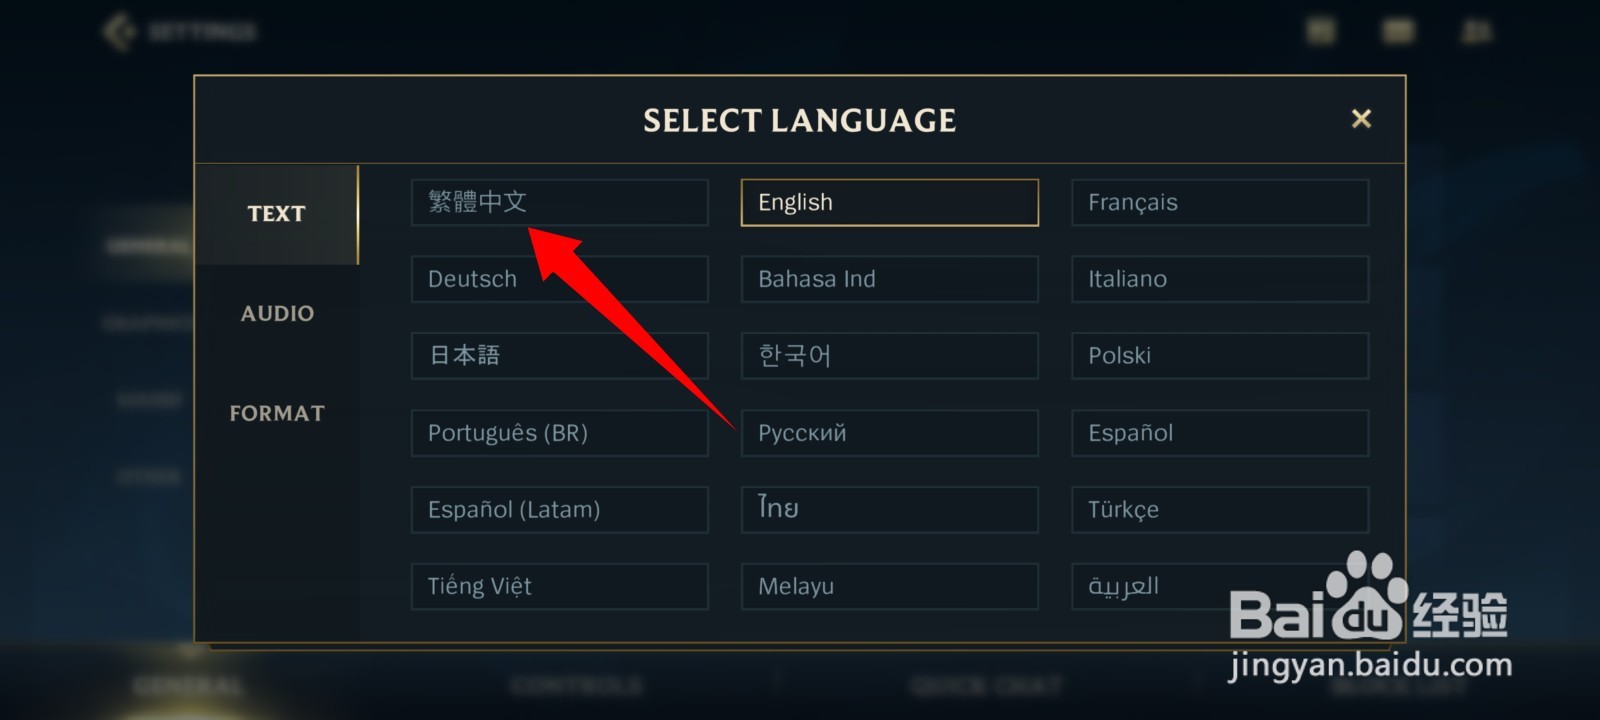This screenshot has width=1600, height=720.
Task: Select Italiano language option
Action: 1219,279
